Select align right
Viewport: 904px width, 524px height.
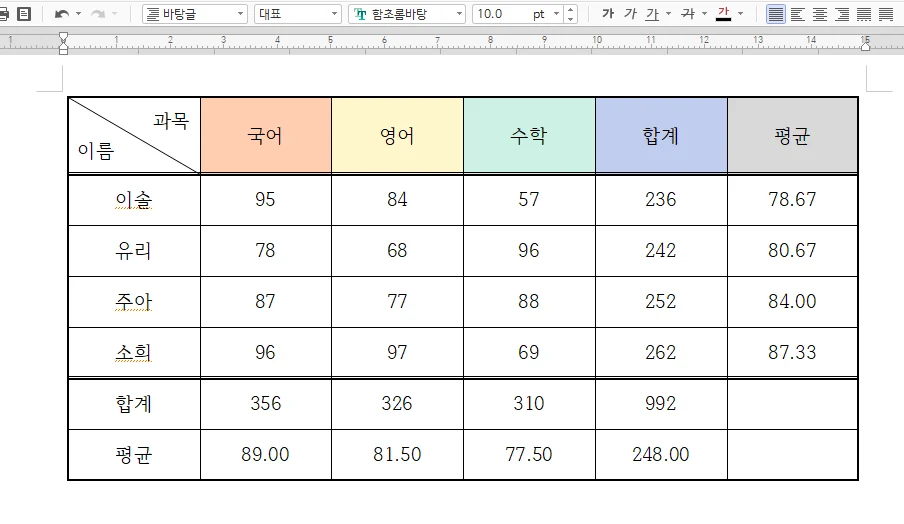click(x=842, y=14)
